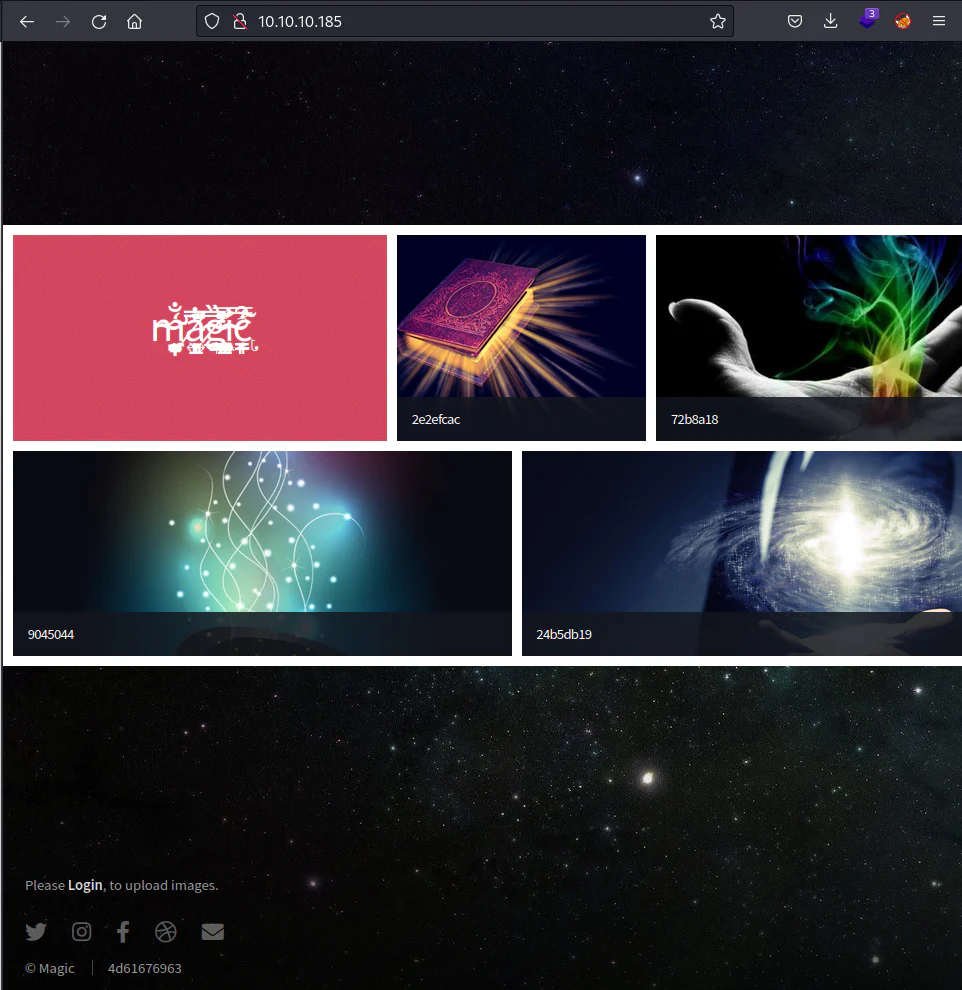Click the caption text 9045044
The image size is (962, 990).
(50, 635)
